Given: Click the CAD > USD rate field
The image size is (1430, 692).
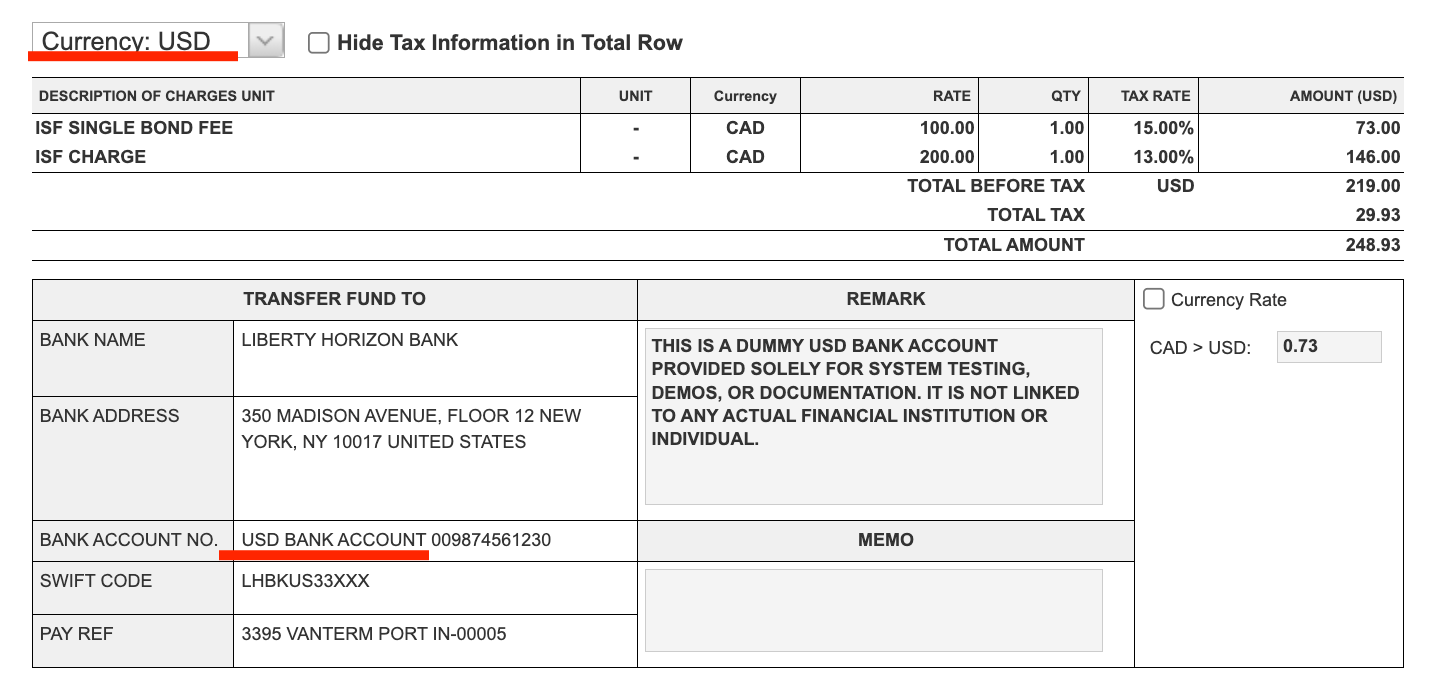Looking at the screenshot, I should 1328,347.
